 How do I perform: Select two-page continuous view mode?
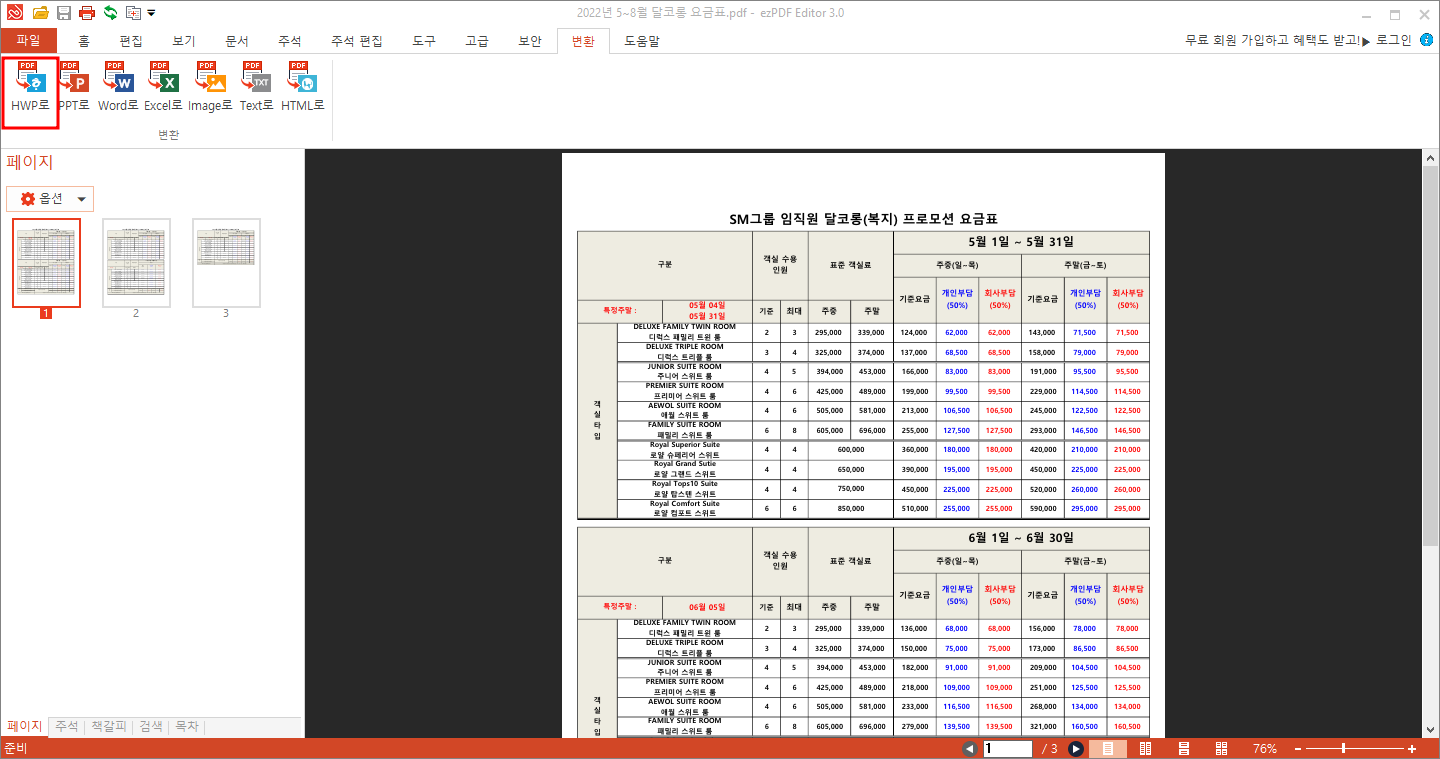(1221, 749)
